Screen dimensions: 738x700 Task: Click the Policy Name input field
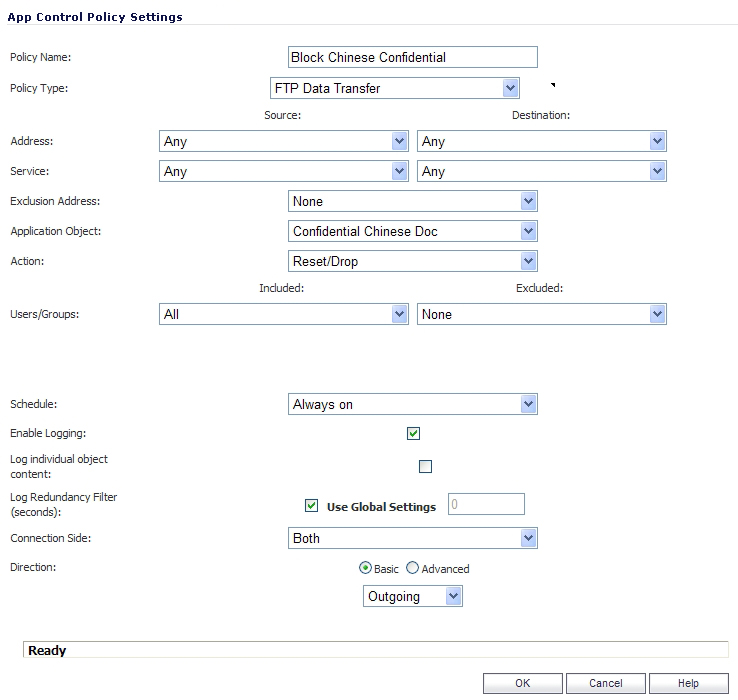412,57
